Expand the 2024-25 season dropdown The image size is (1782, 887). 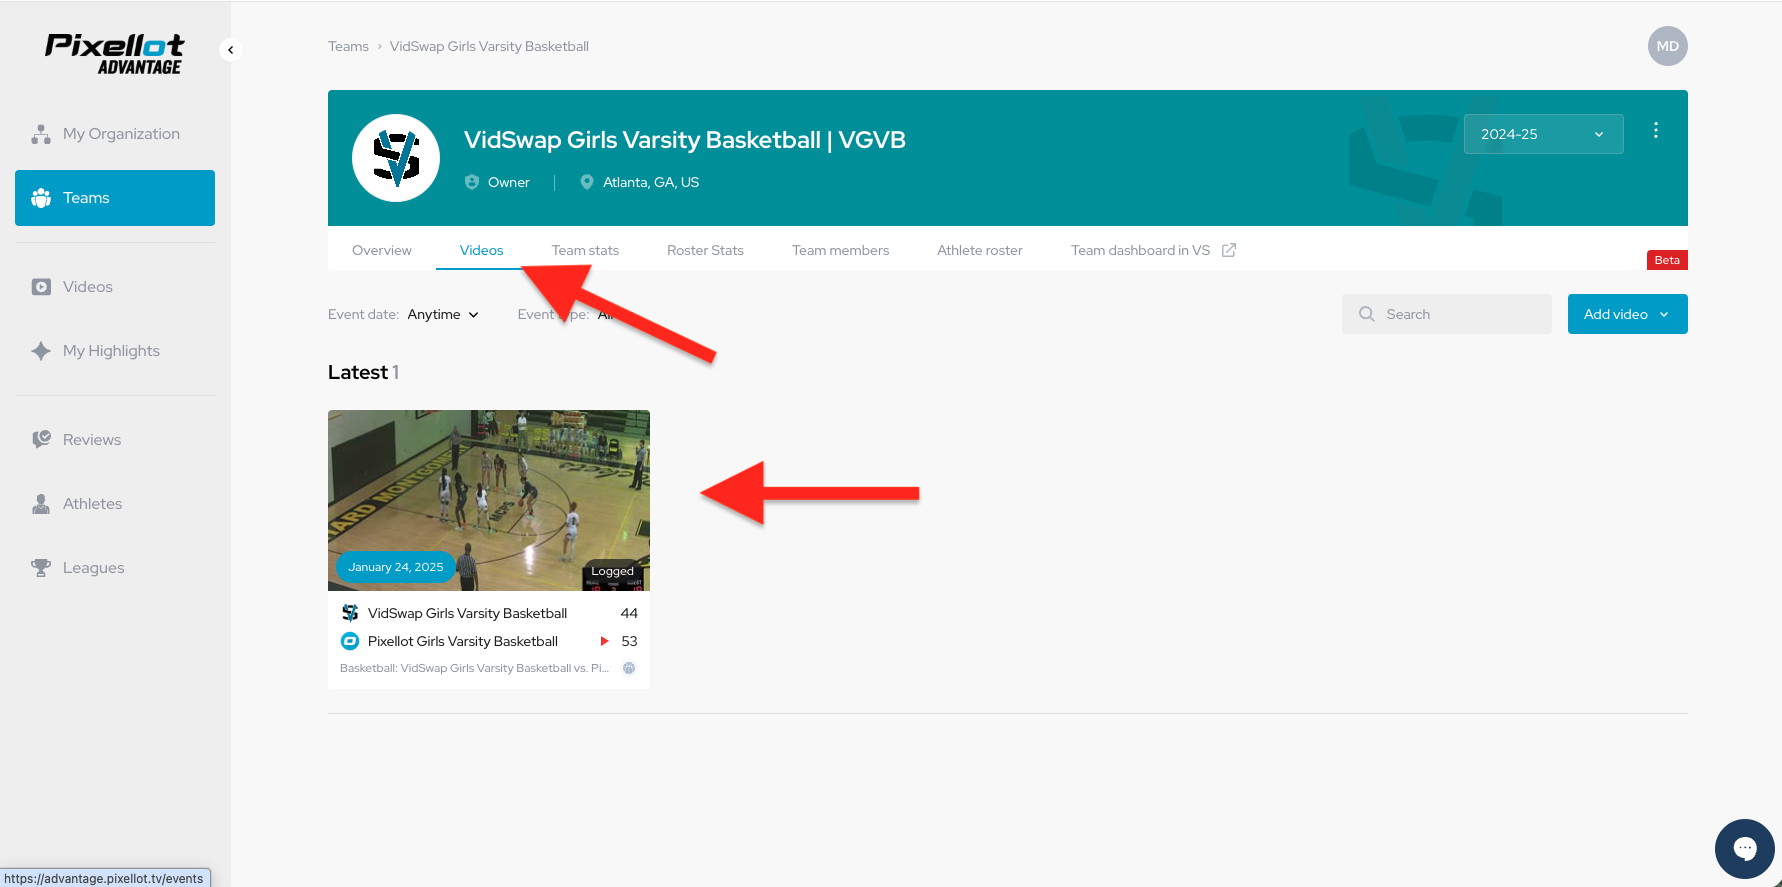(1543, 134)
